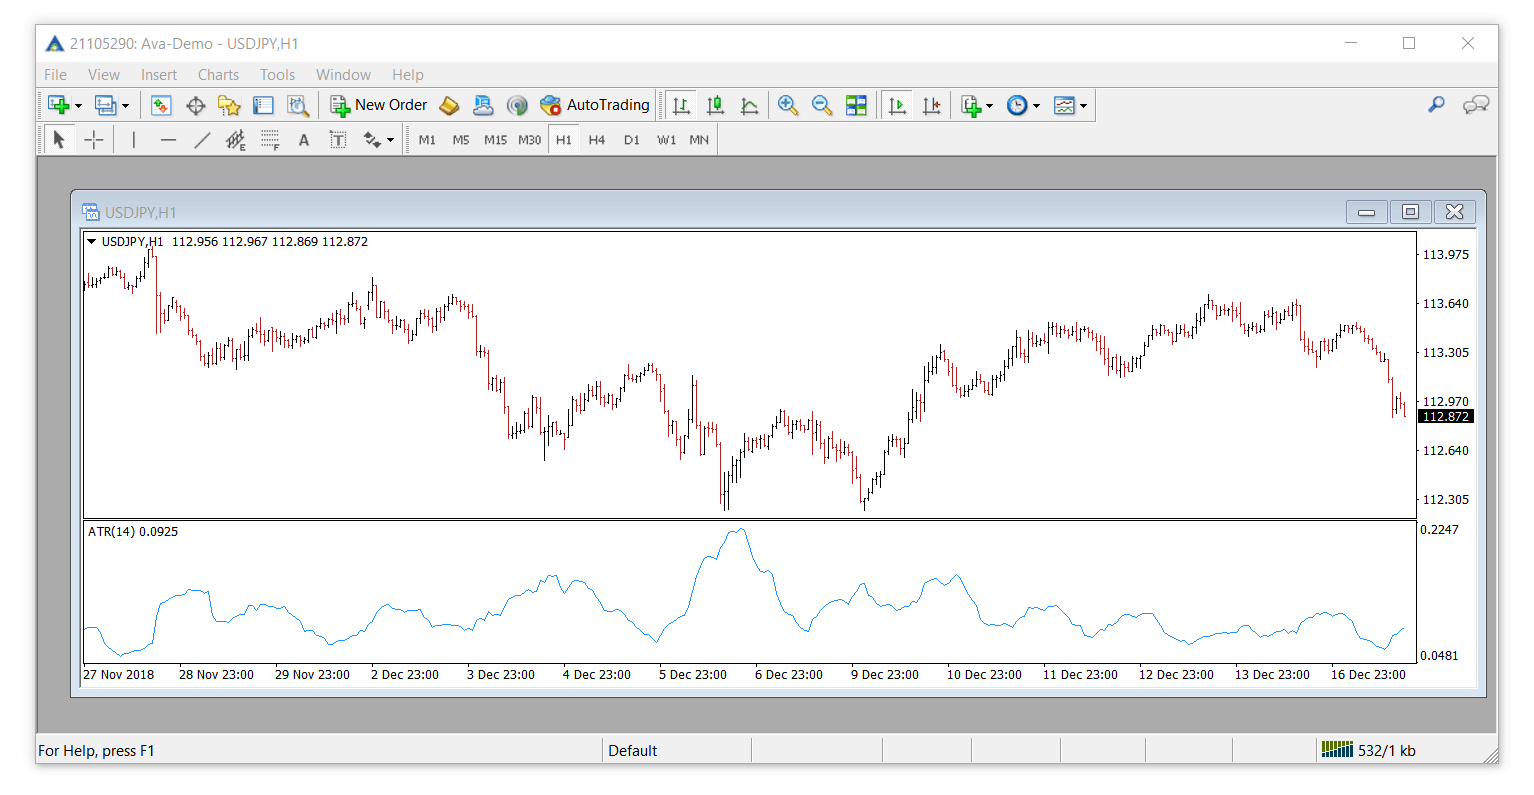Open the Arrows objects icon
Viewport: 1534px width, 795px height.
click(x=372, y=140)
